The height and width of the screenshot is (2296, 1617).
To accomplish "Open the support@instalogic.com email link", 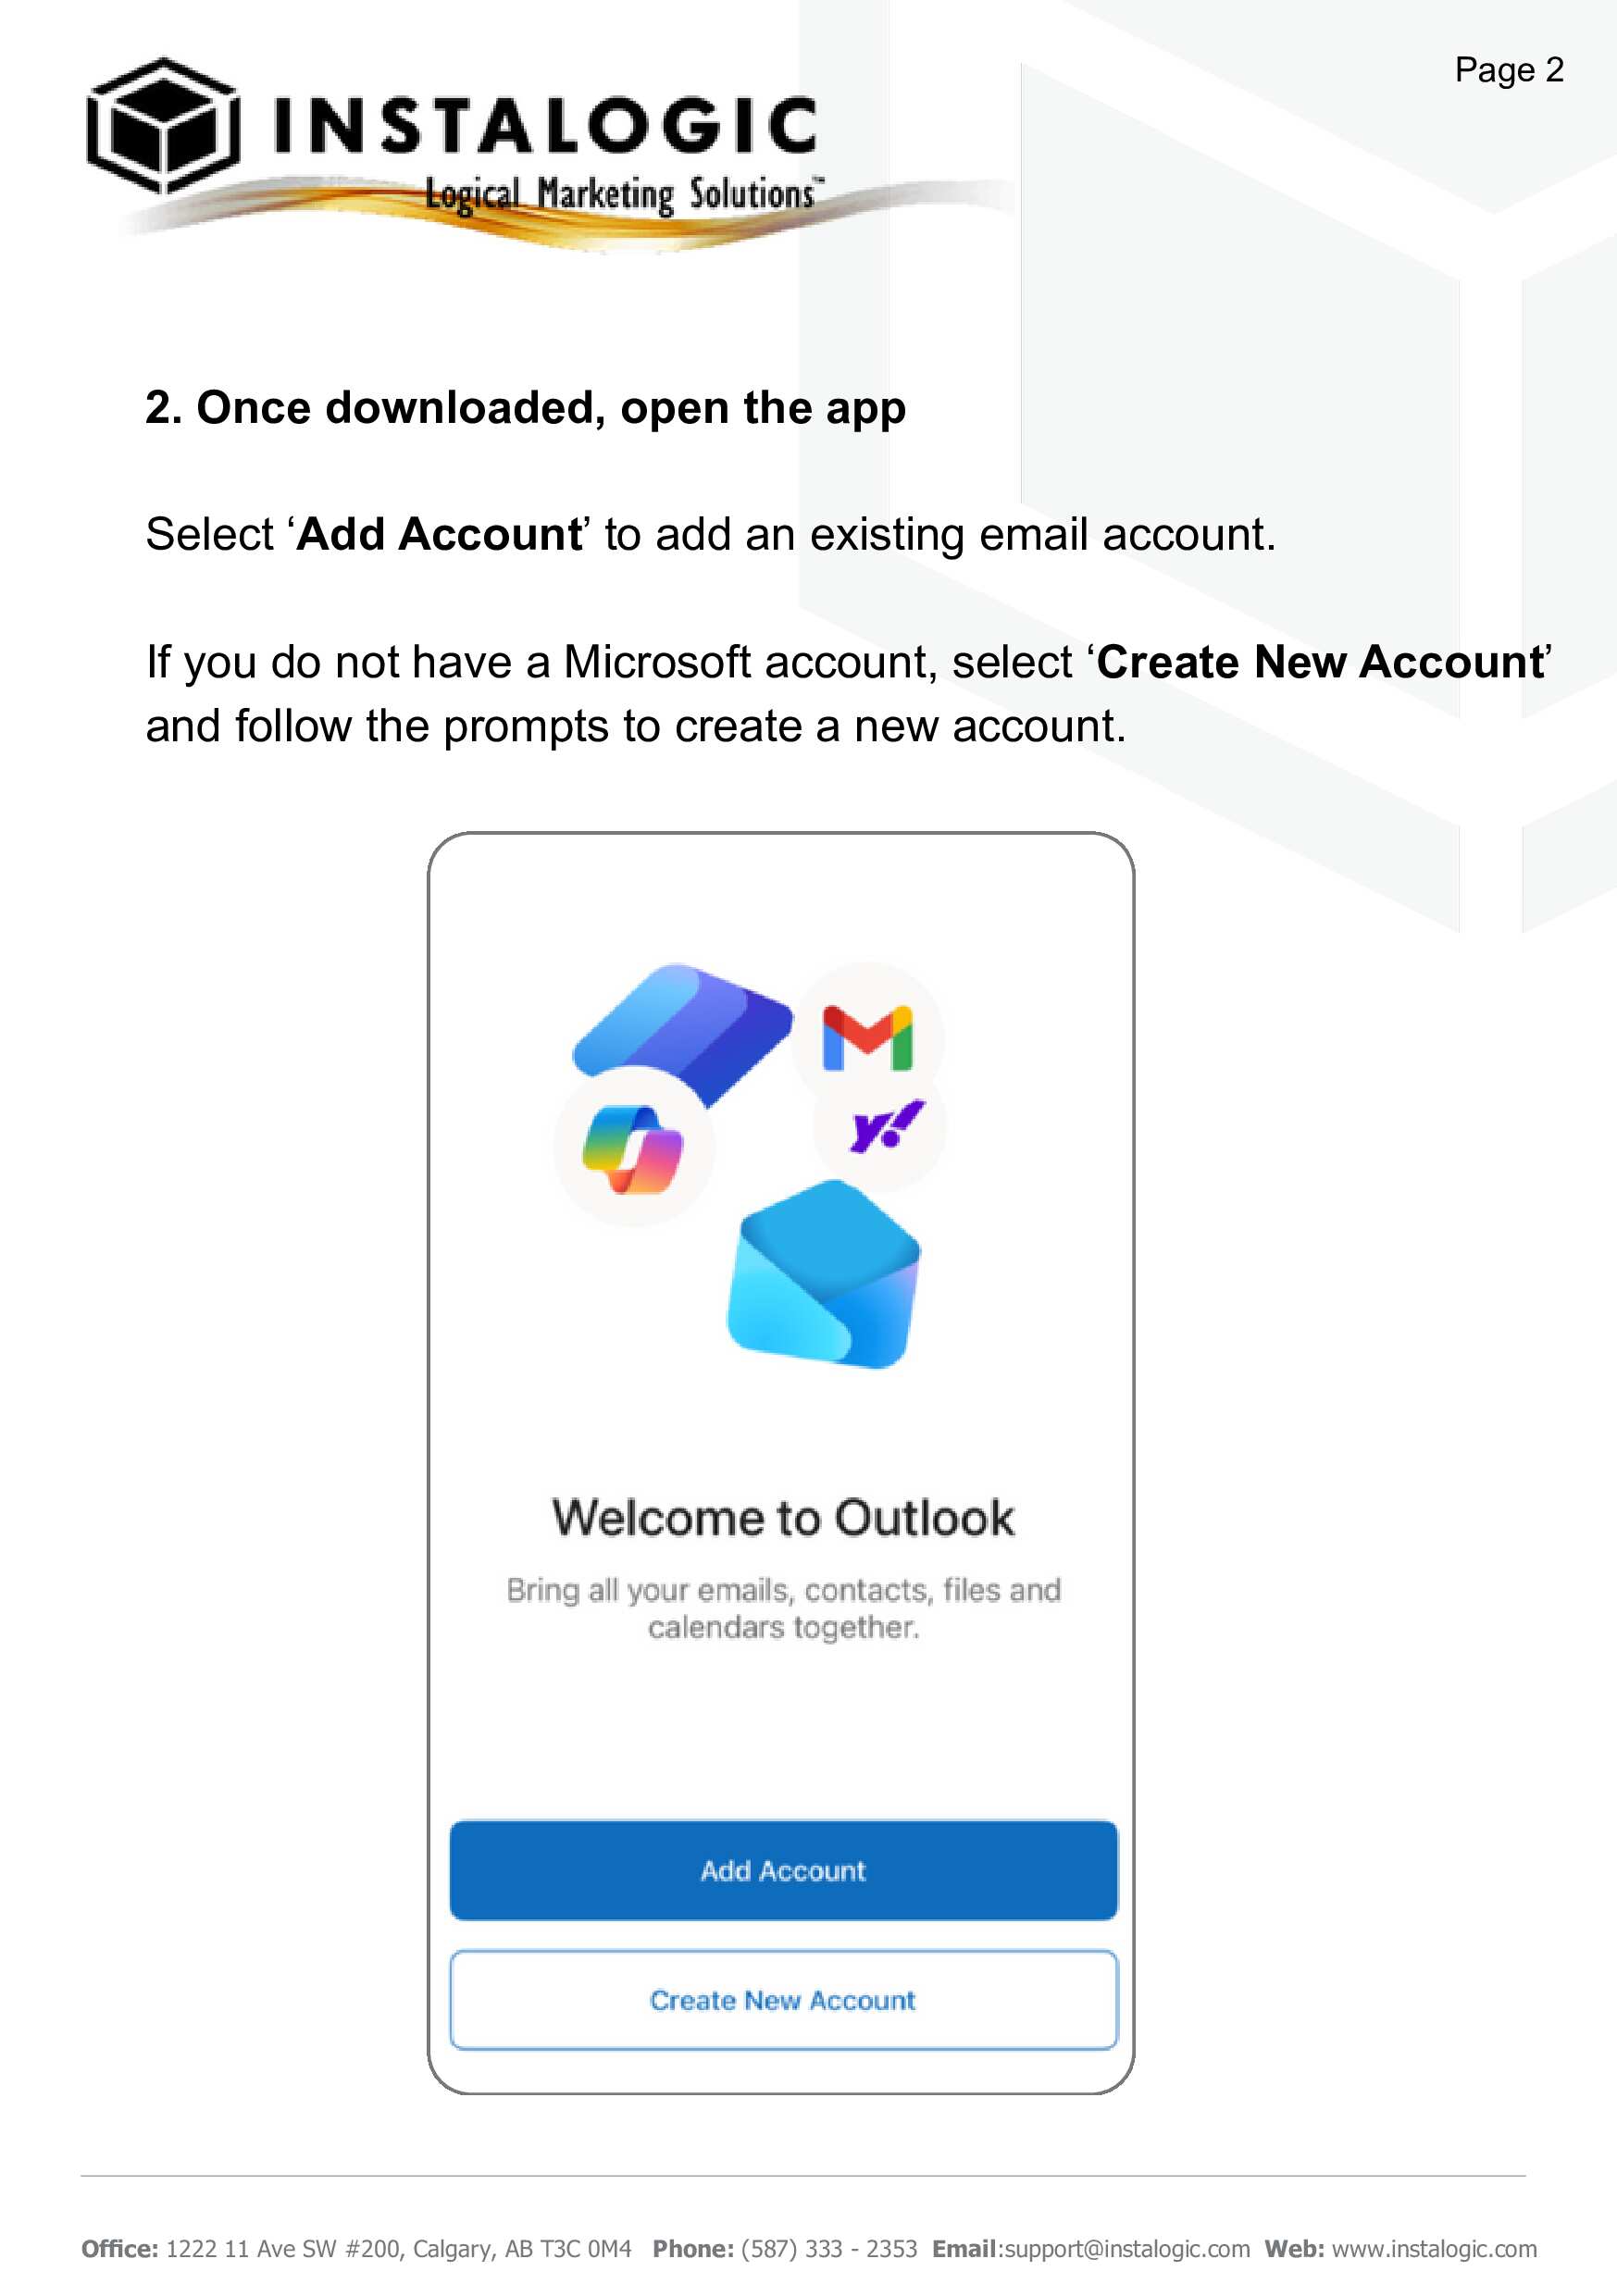I will 1127,2249.
